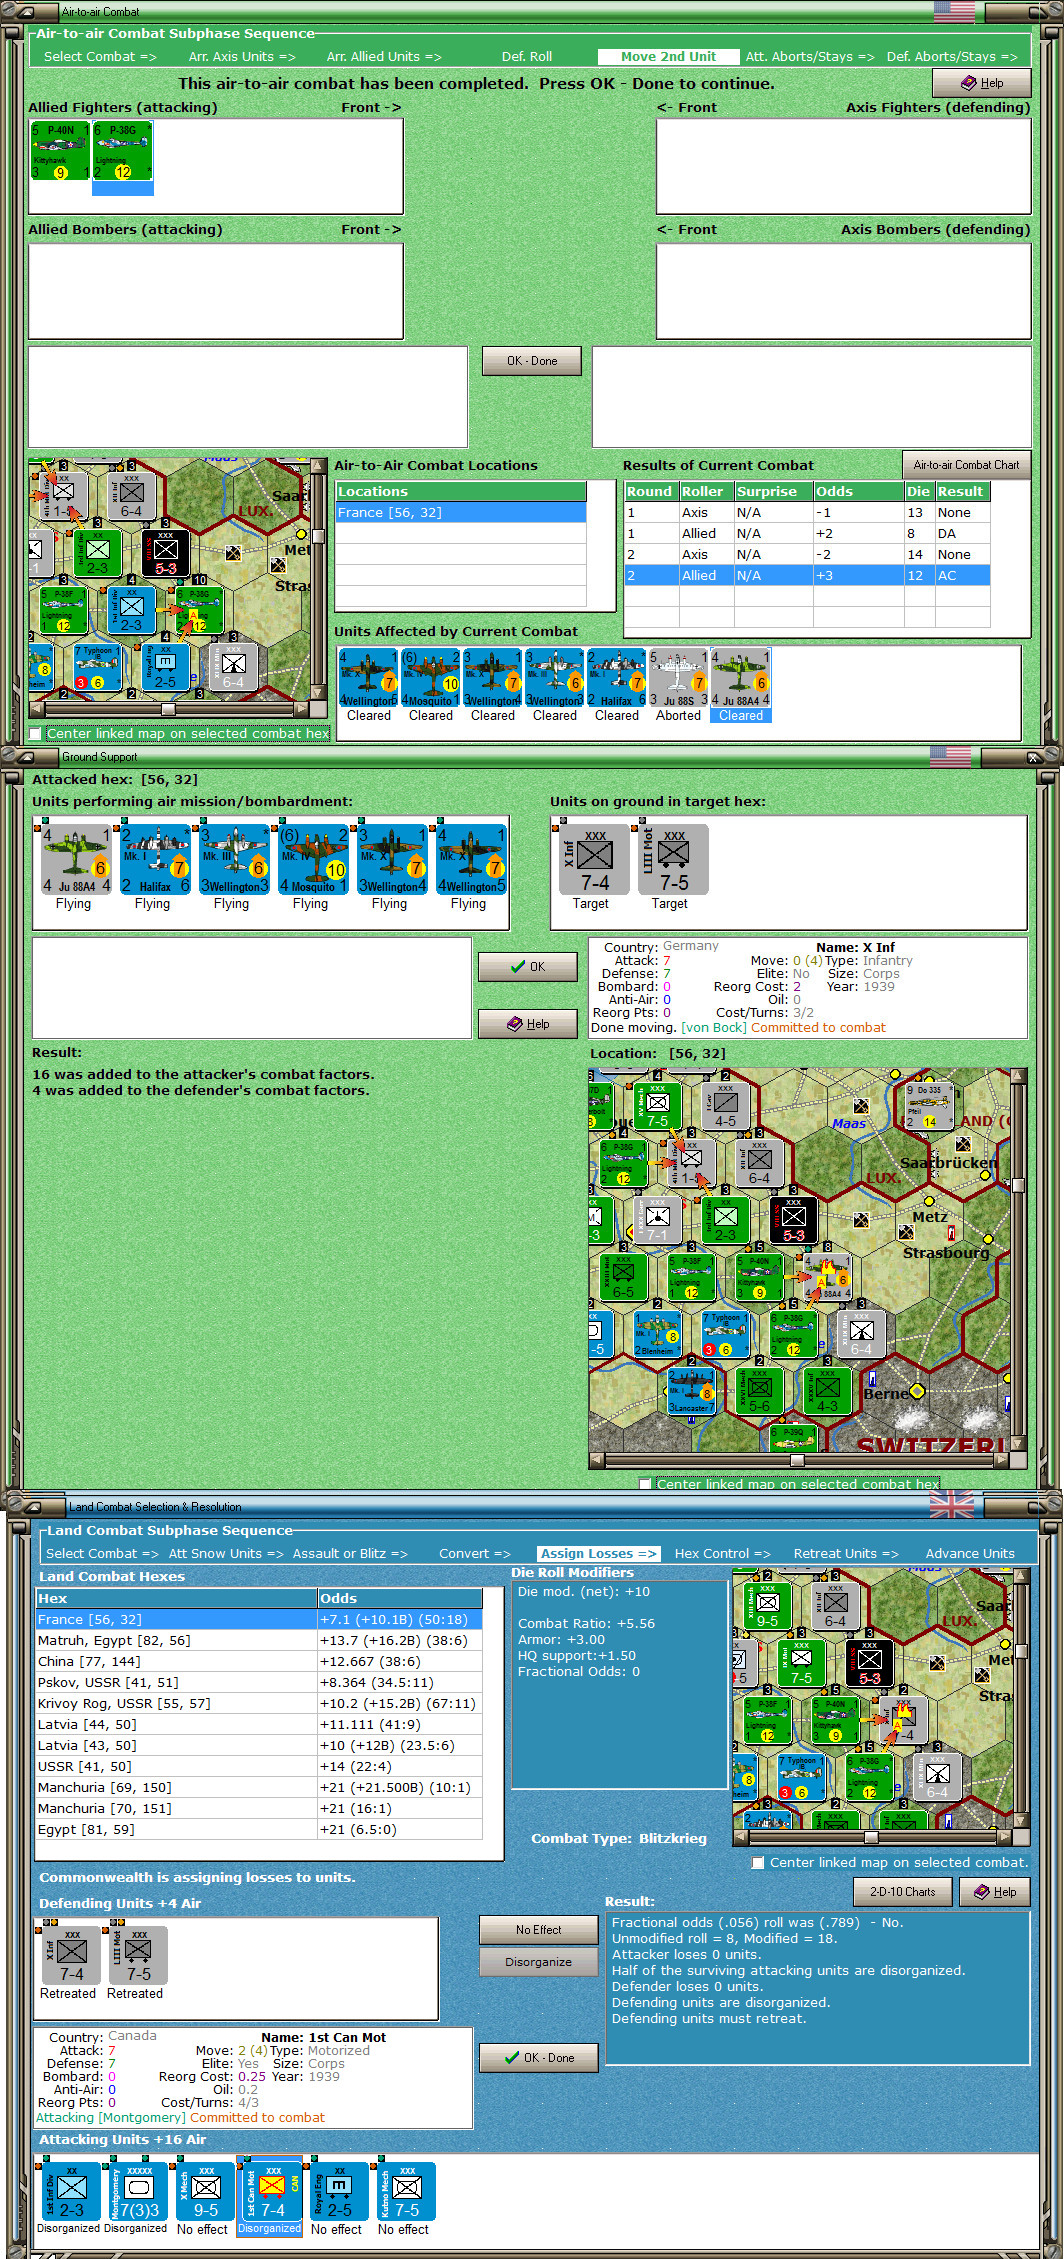Viewport: 1064px width, 2259px height.
Task: Open 2D-10 Charts
Action: 903,1892
